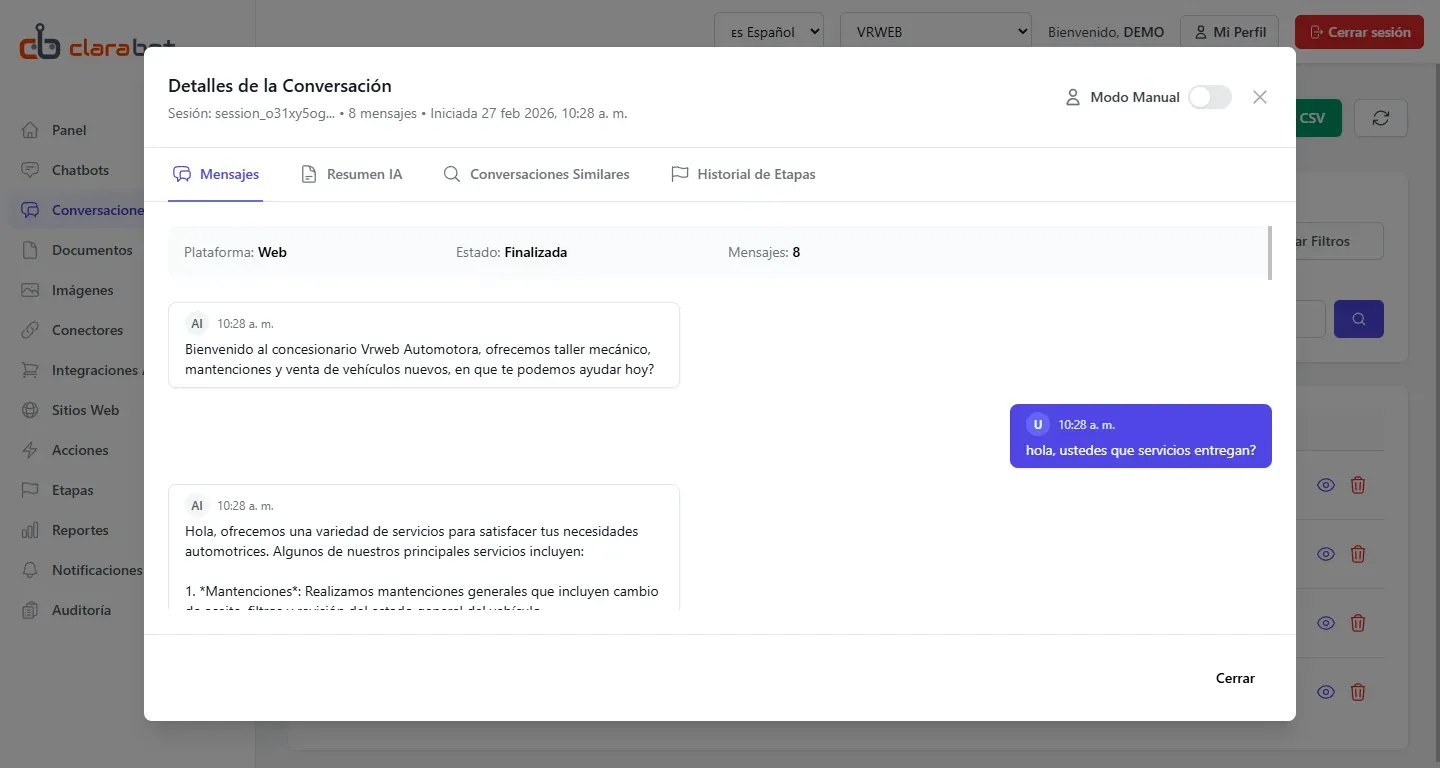
Task: Open Acciones in the sidebar
Action: coord(80,450)
